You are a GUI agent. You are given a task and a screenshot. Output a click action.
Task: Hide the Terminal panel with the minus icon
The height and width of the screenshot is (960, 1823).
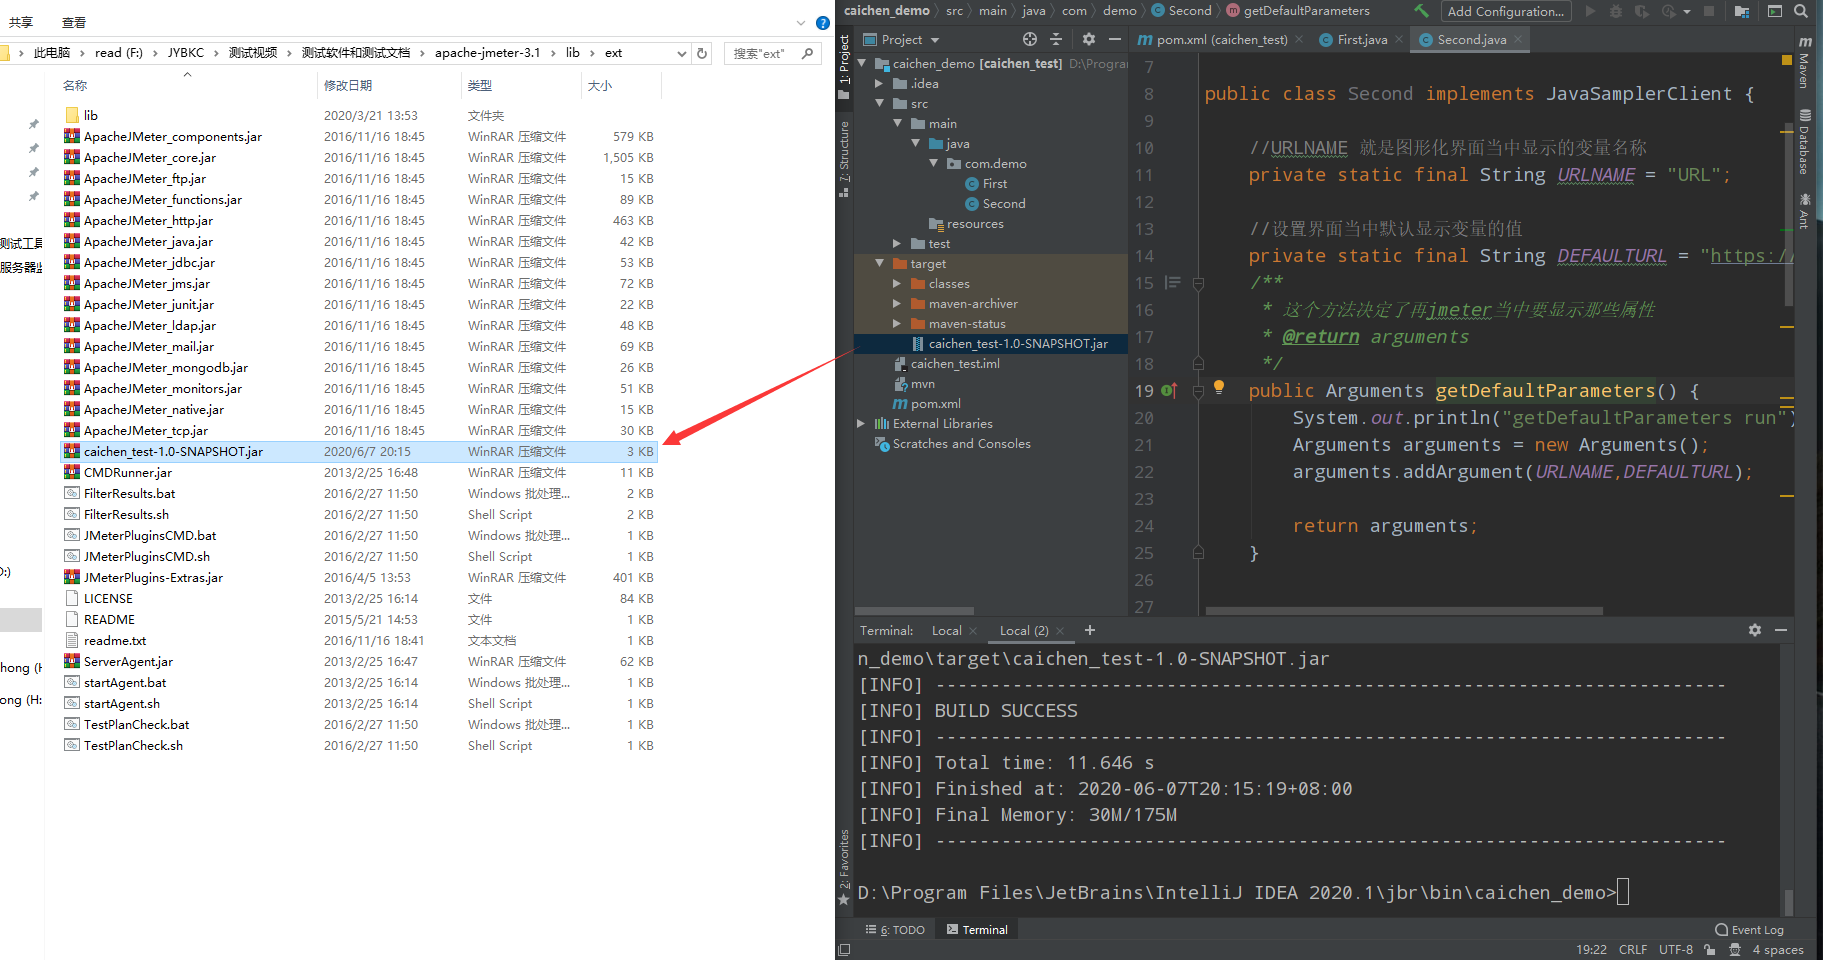(1781, 630)
